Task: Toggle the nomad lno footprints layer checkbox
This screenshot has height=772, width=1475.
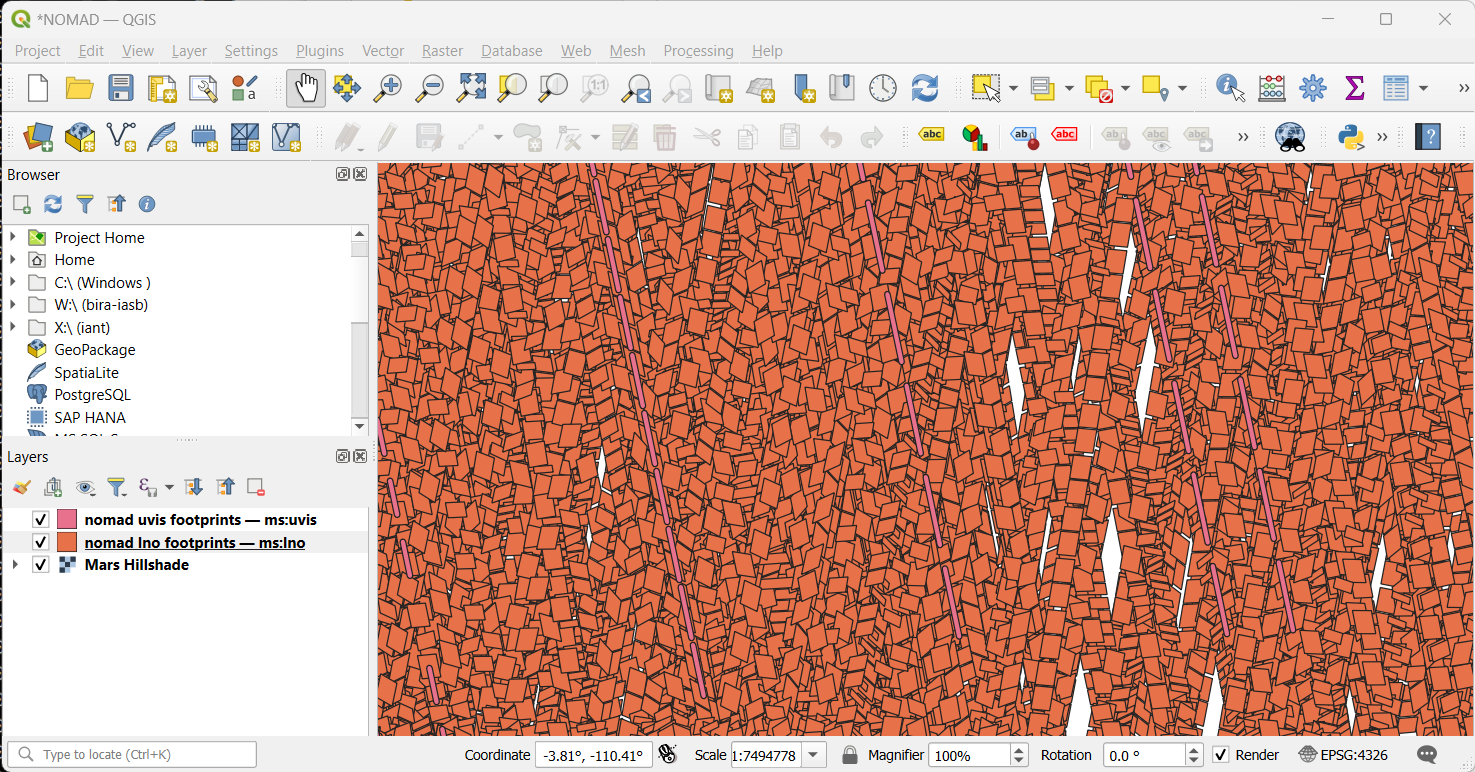Action: tap(41, 543)
